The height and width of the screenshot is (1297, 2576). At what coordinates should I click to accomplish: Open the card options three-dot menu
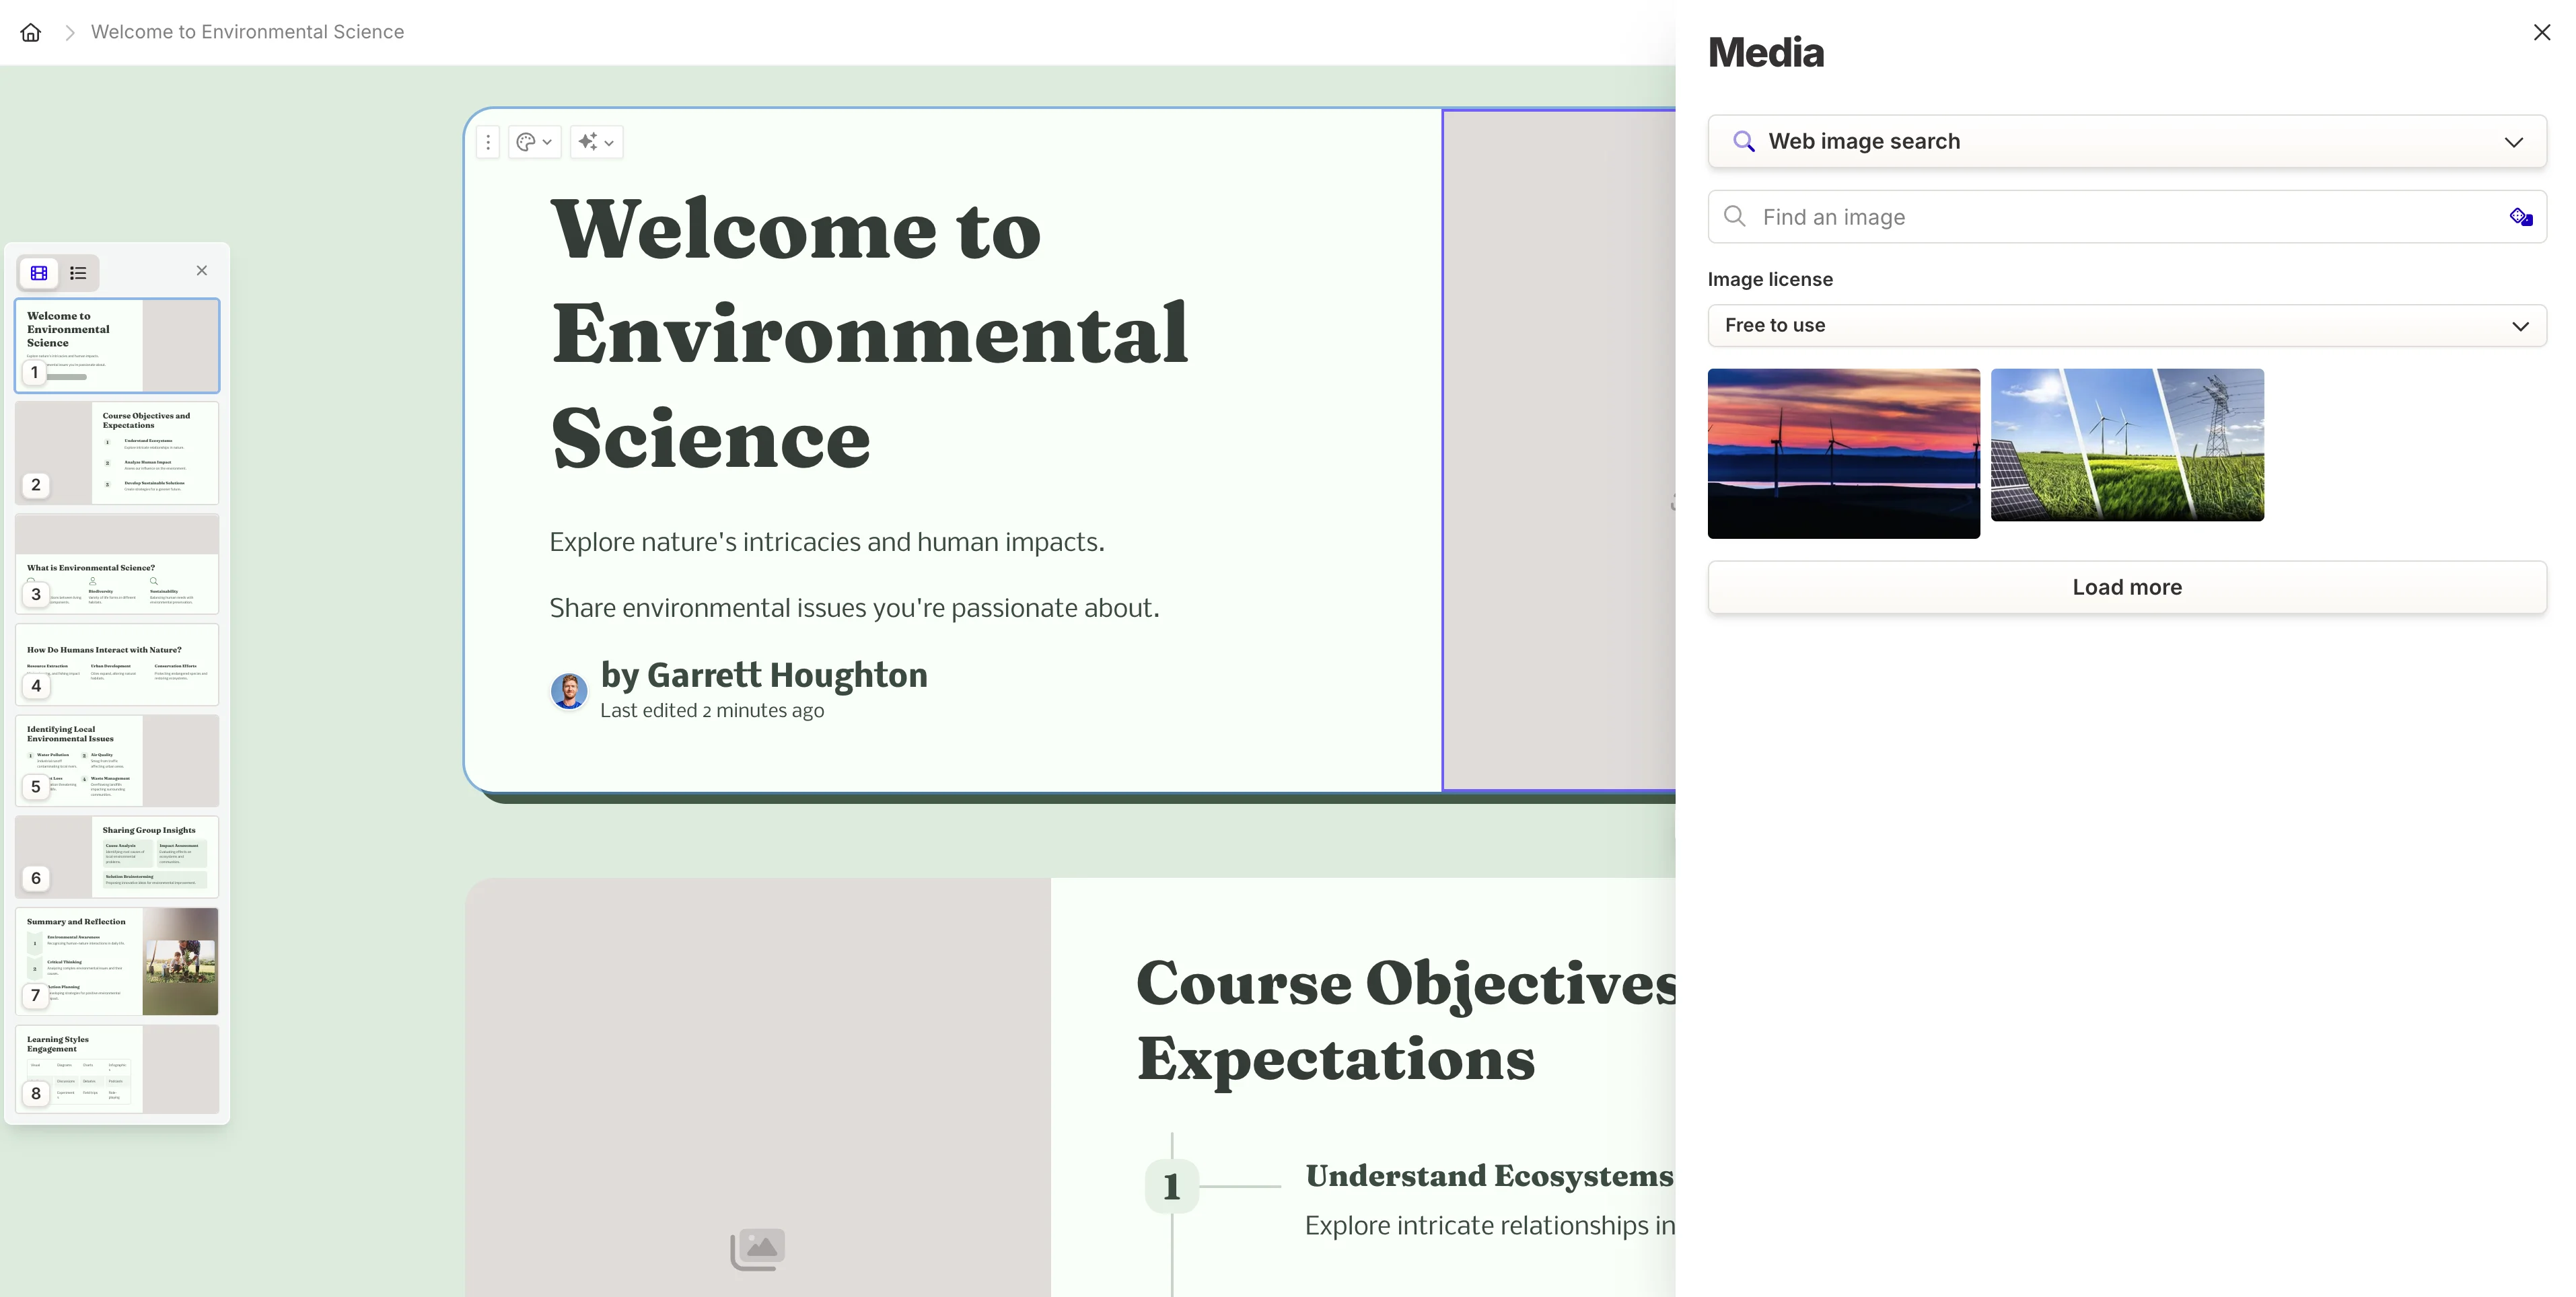[x=488, y=142]
